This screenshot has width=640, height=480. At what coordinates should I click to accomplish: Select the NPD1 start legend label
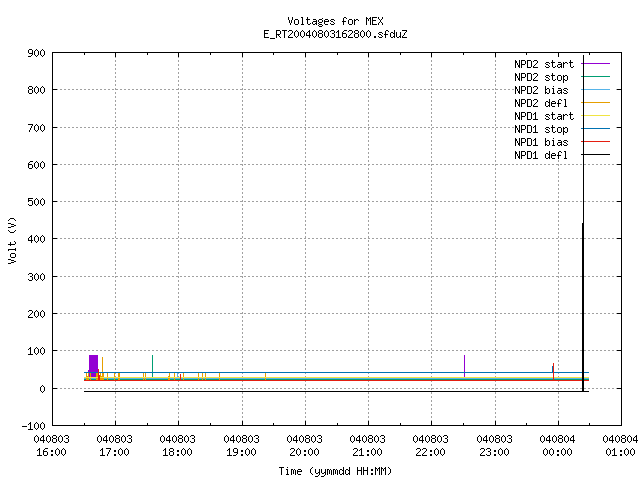544,116
